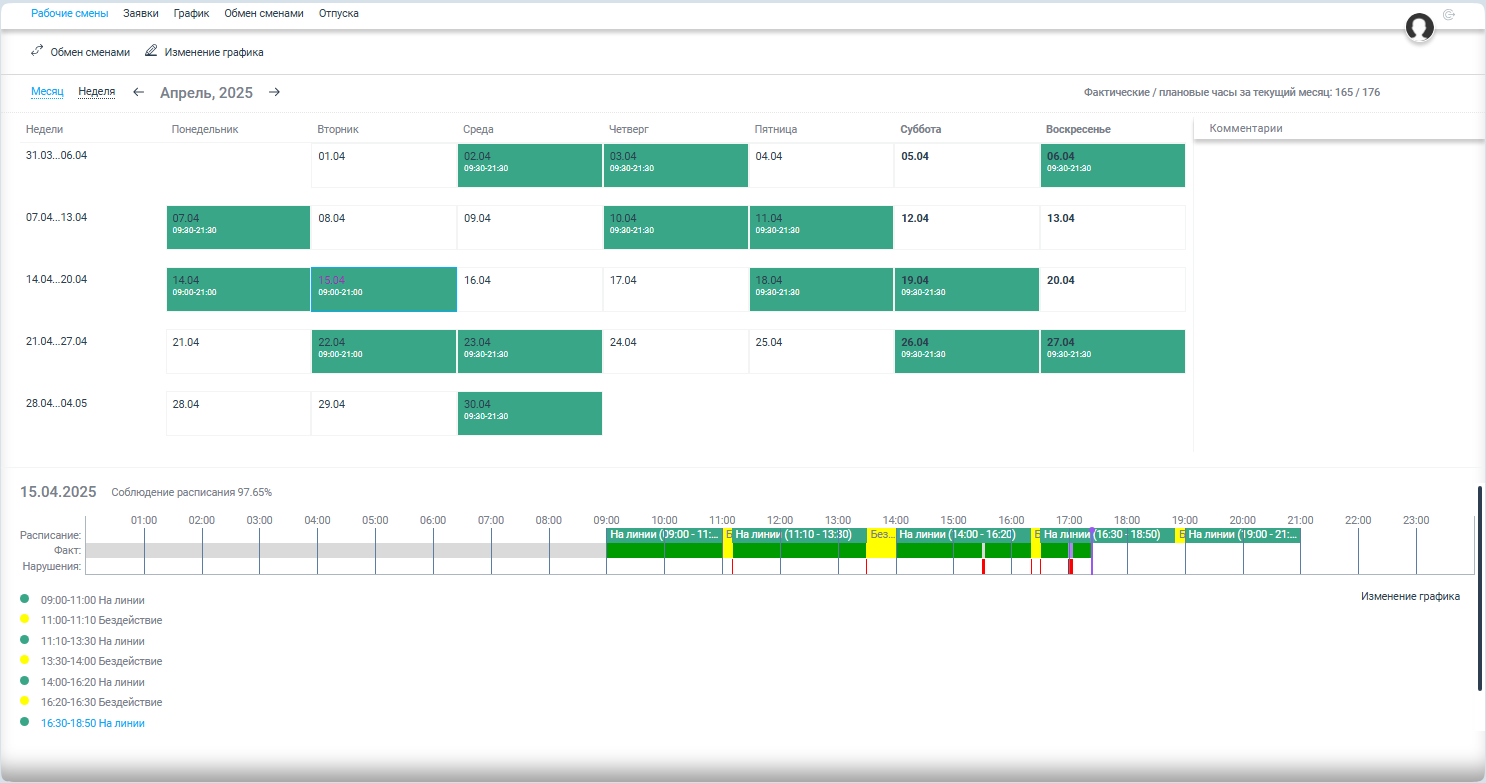
Task: Click yellow dot beside 13:30-14:00 Бездействие
Action: coord(25,661)
